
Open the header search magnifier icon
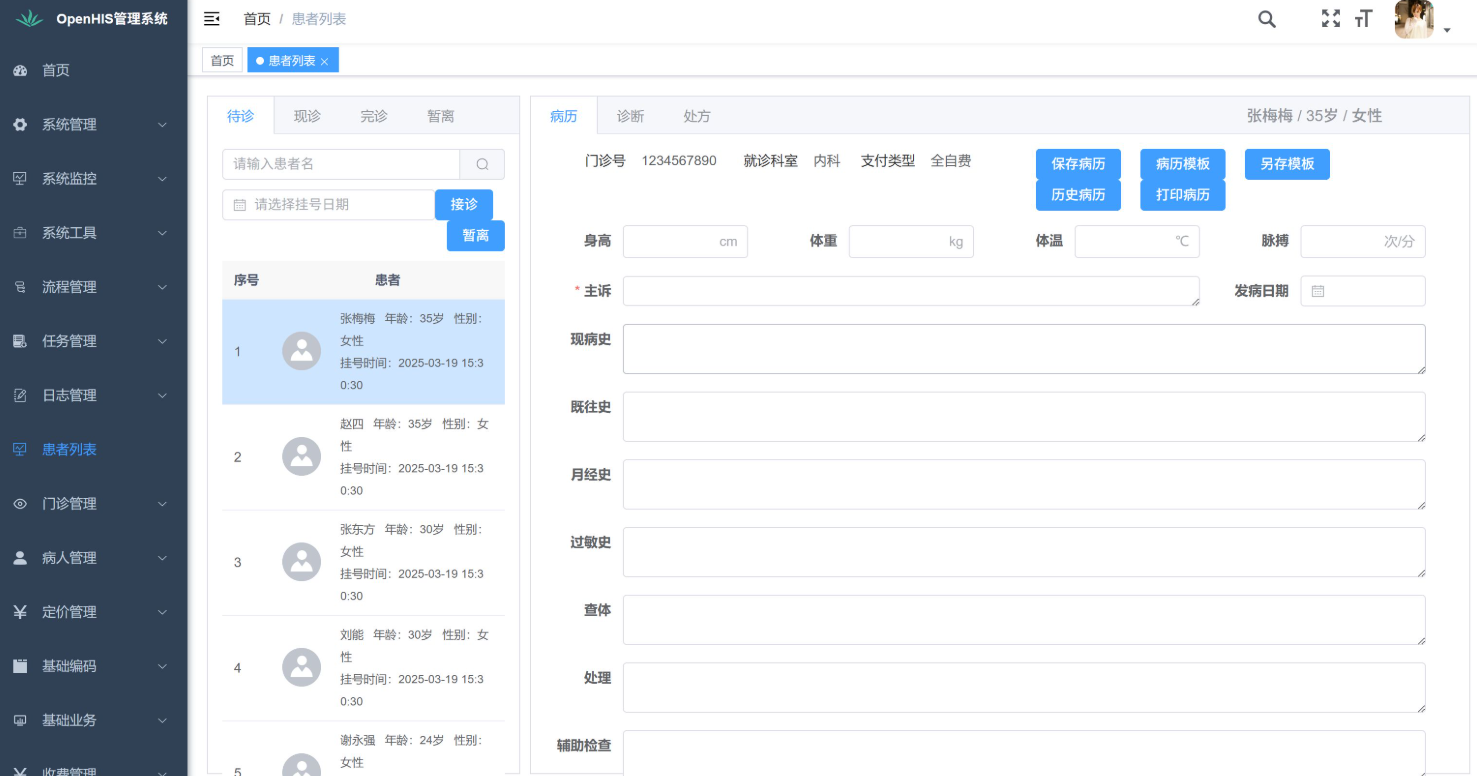tap(1267, 19)
